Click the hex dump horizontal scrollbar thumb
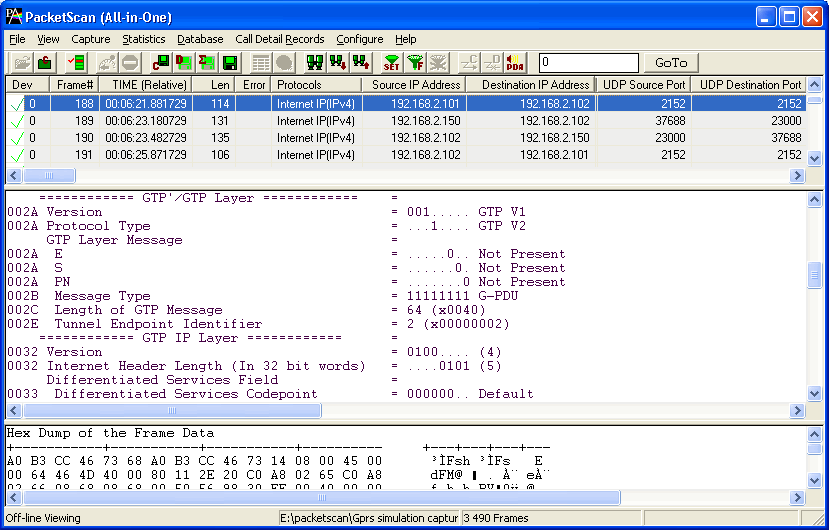This screenshot has width=829, height=530. tap(321, 497)
